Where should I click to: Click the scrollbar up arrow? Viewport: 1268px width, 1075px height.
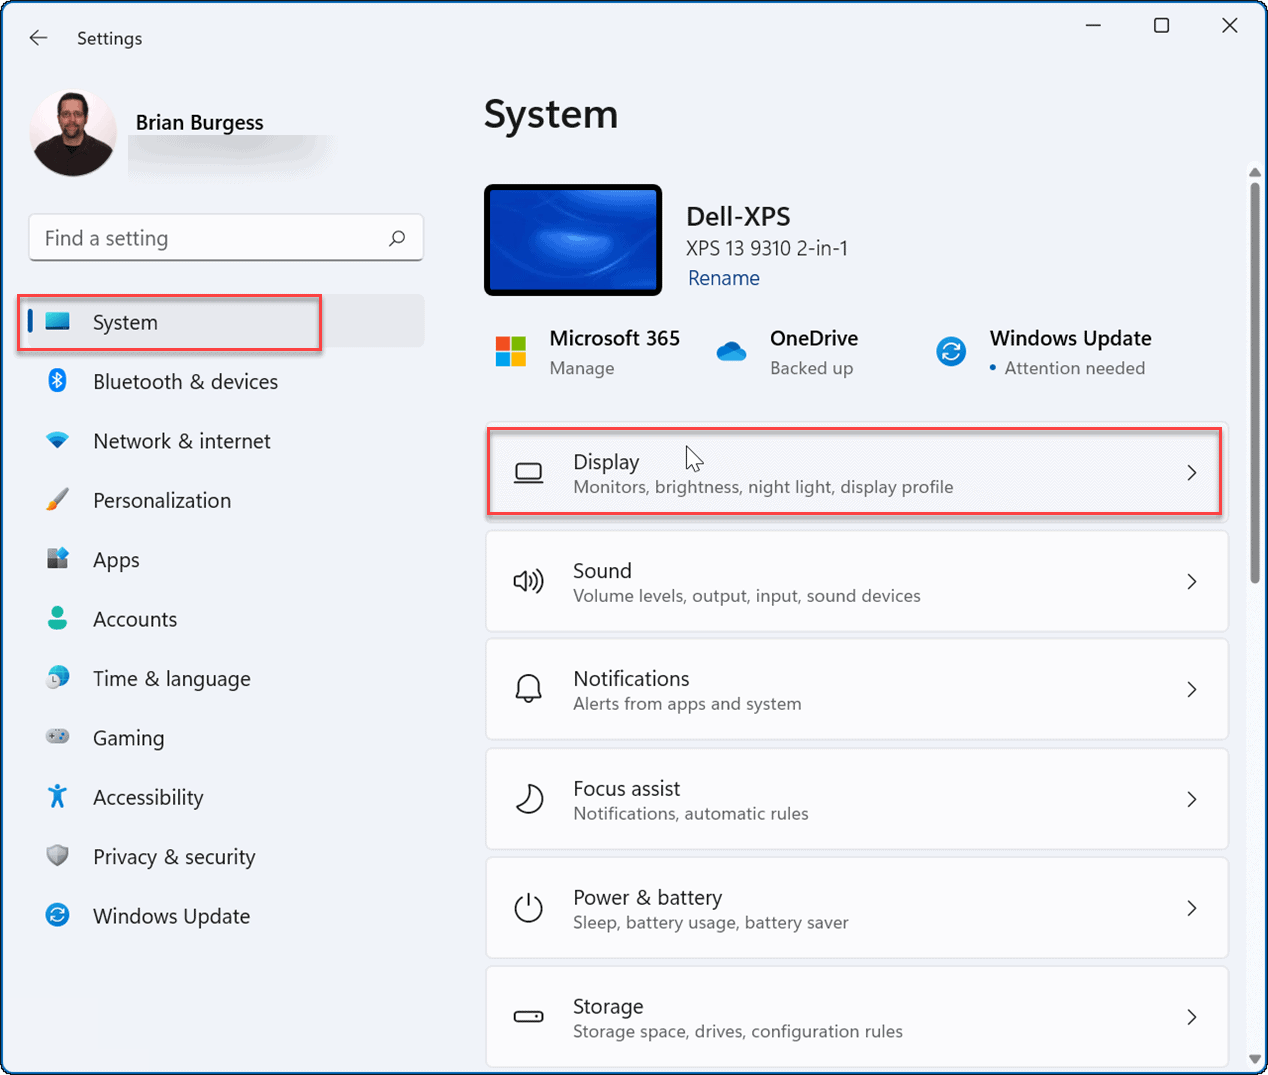[1255, 172]
